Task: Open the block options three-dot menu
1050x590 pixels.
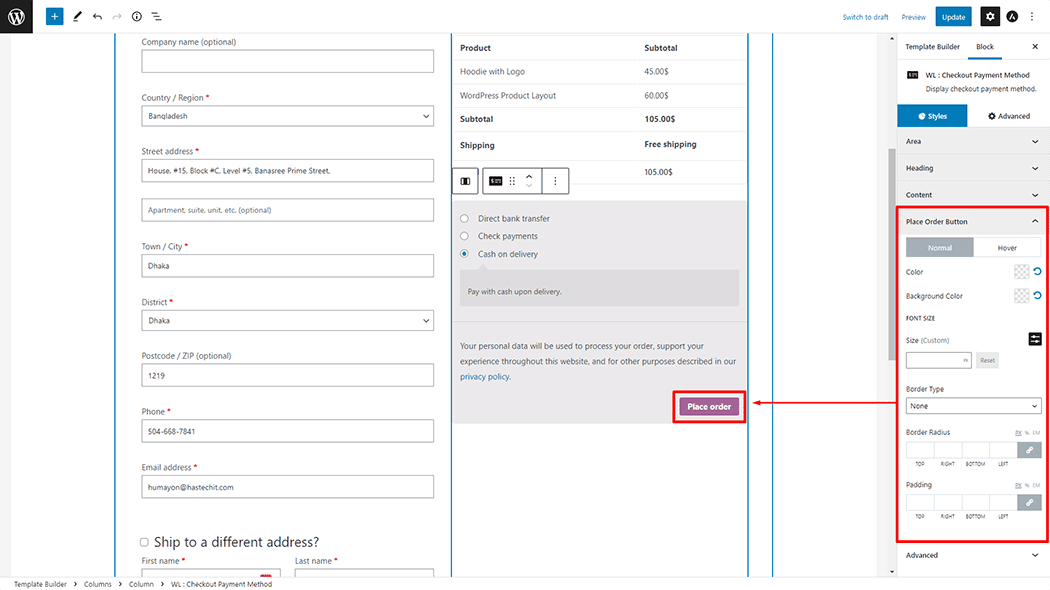Action: pyautogui.click(x=555, y=181)
